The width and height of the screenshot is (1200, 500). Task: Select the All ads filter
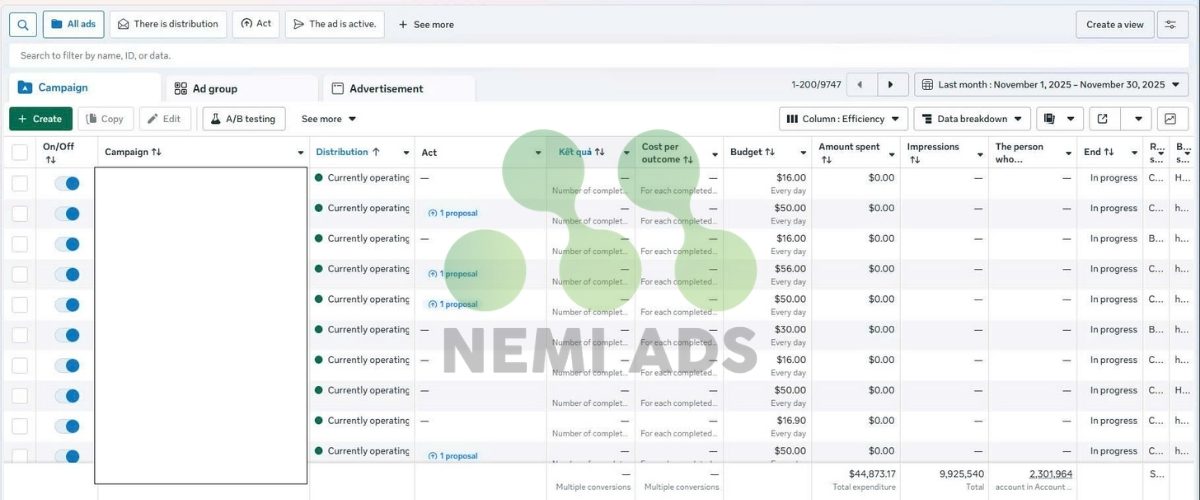click(x=75, y=24)
